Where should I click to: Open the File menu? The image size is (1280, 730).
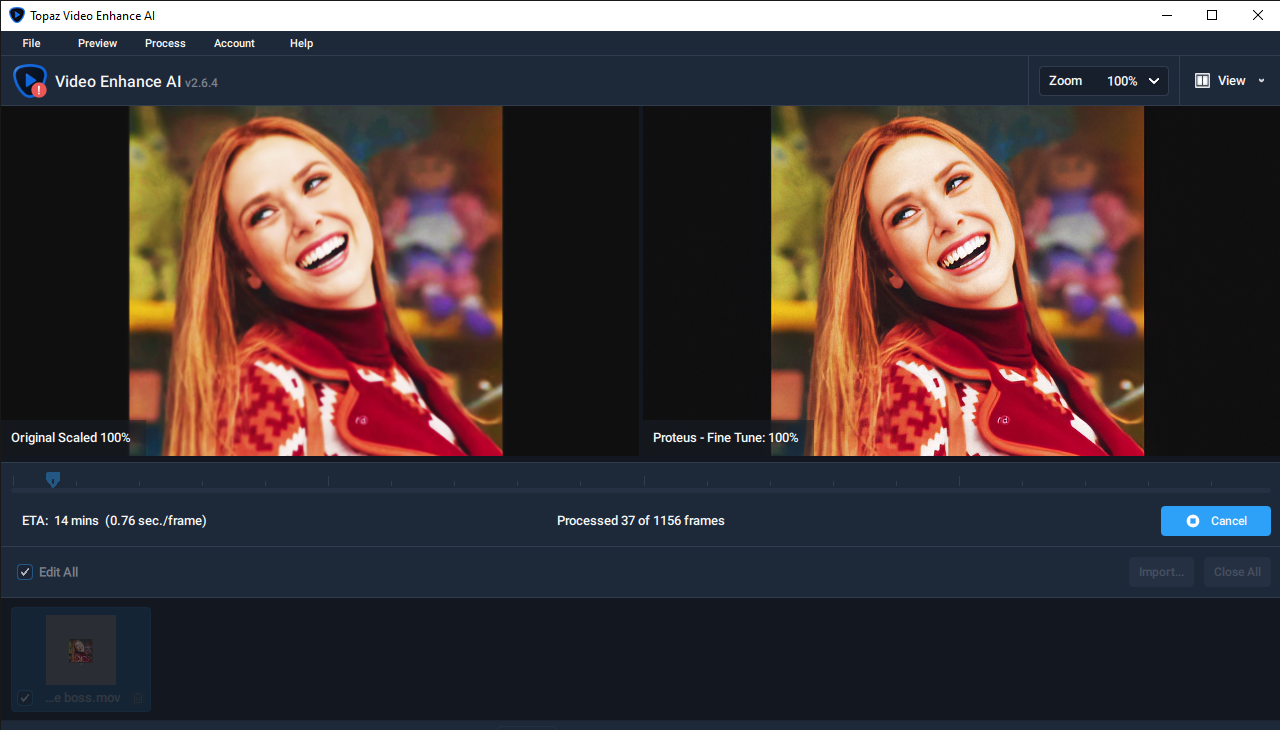click(x=31, y=43)
